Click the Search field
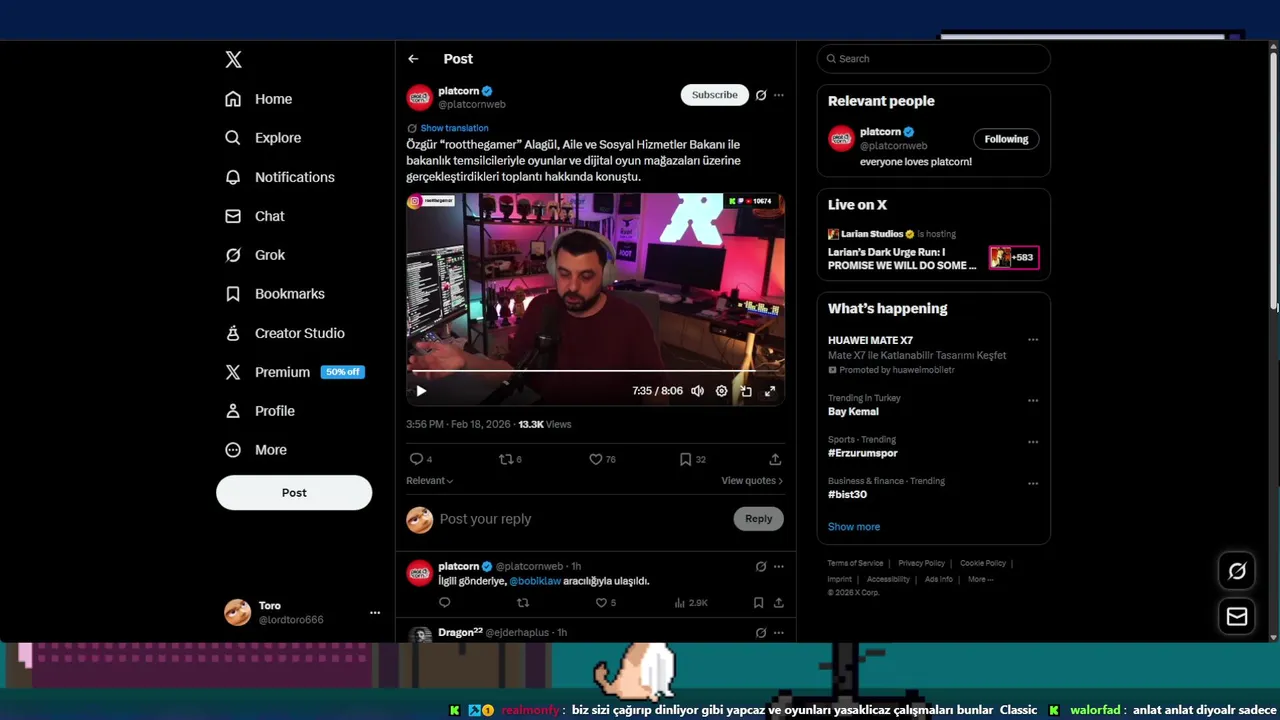Image resolution: width=1280 pixels, height=720 pixels. (934, 59)
